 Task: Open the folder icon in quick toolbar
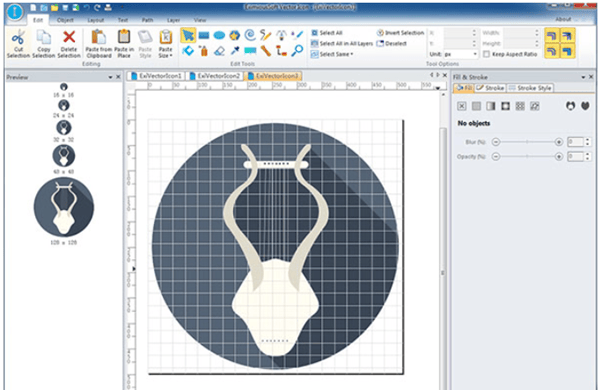55,8
